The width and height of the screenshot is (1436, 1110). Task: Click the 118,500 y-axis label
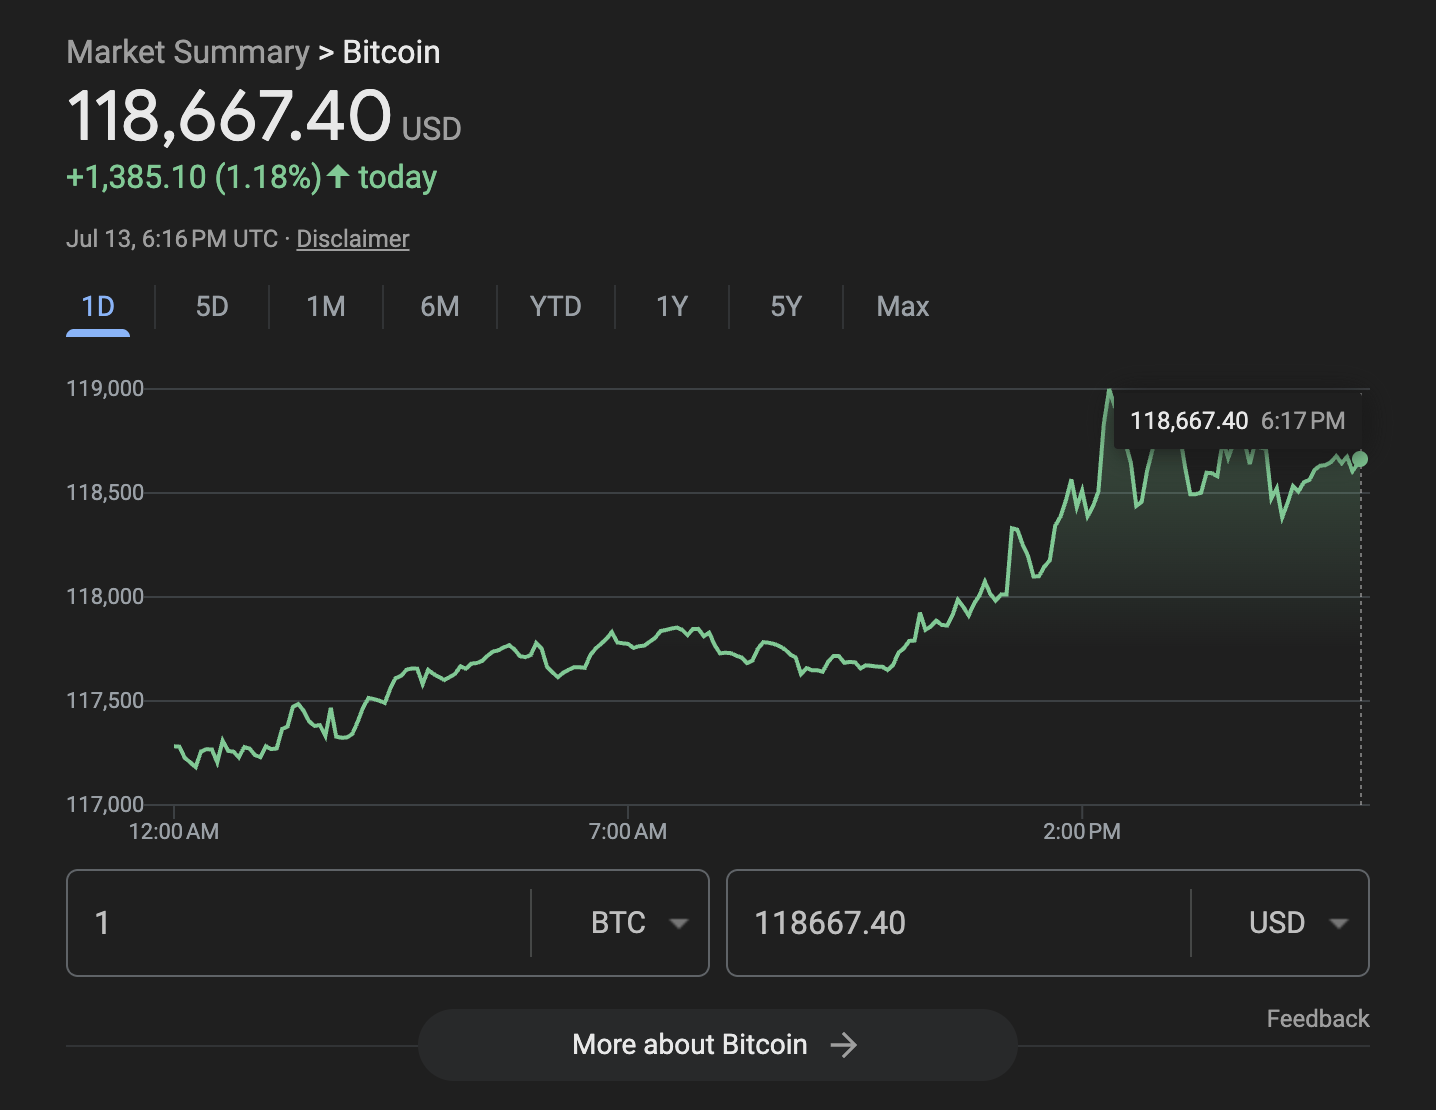(105, 493)
